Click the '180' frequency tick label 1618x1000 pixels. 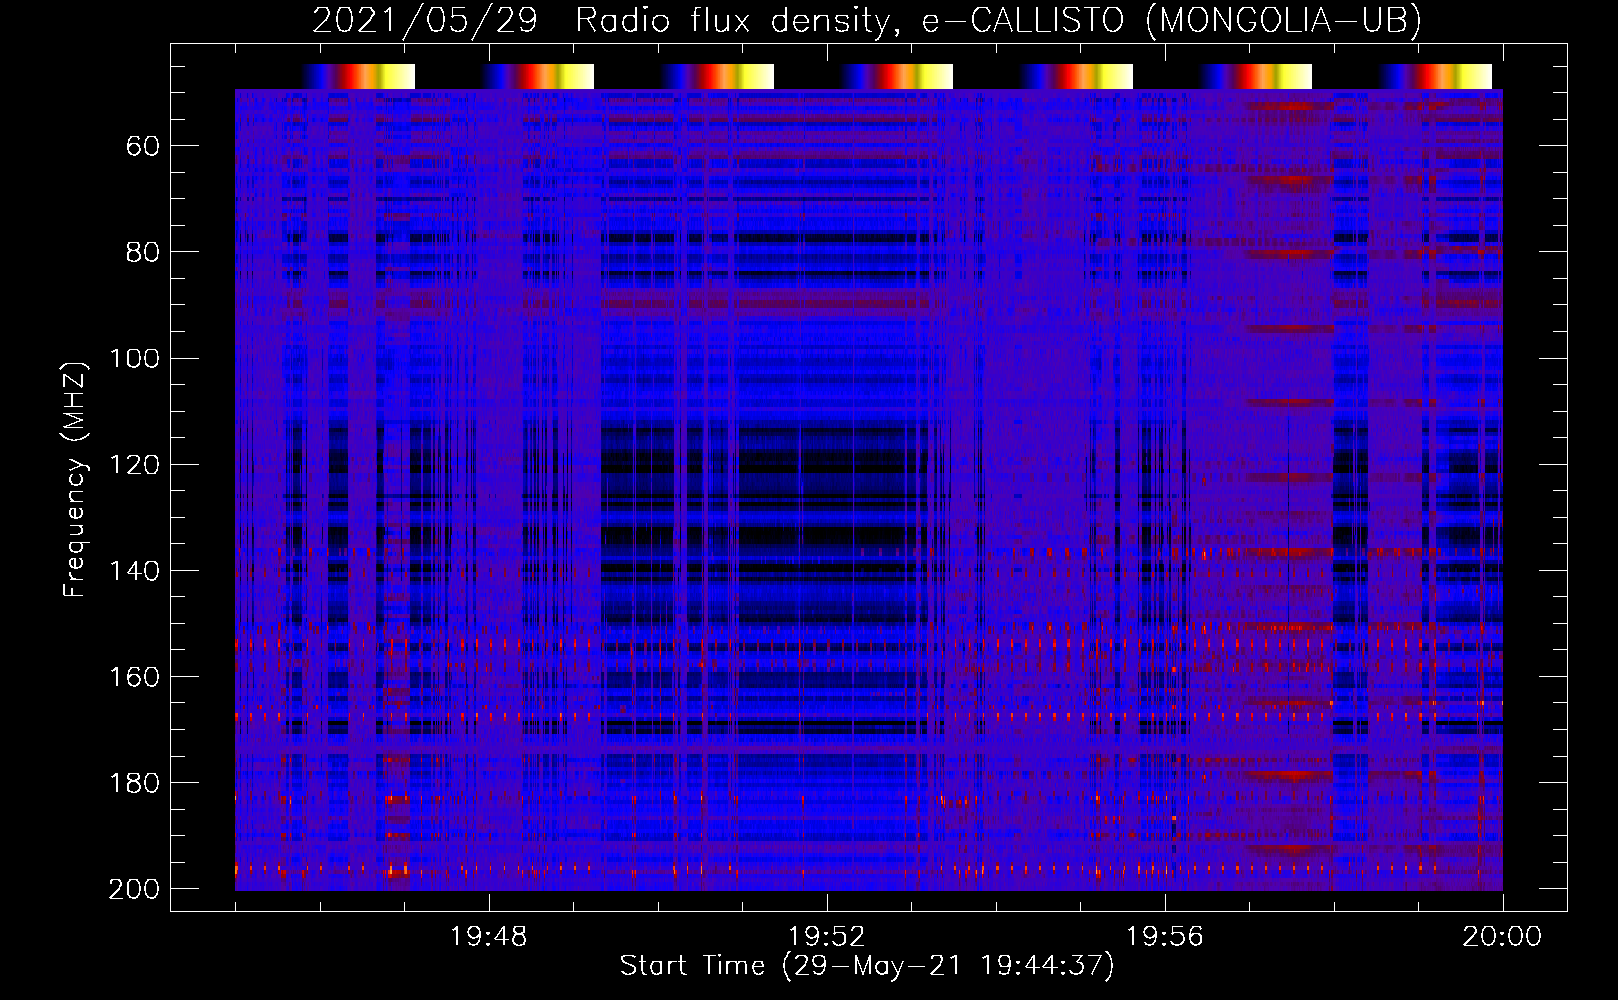(x=134, y=782)
